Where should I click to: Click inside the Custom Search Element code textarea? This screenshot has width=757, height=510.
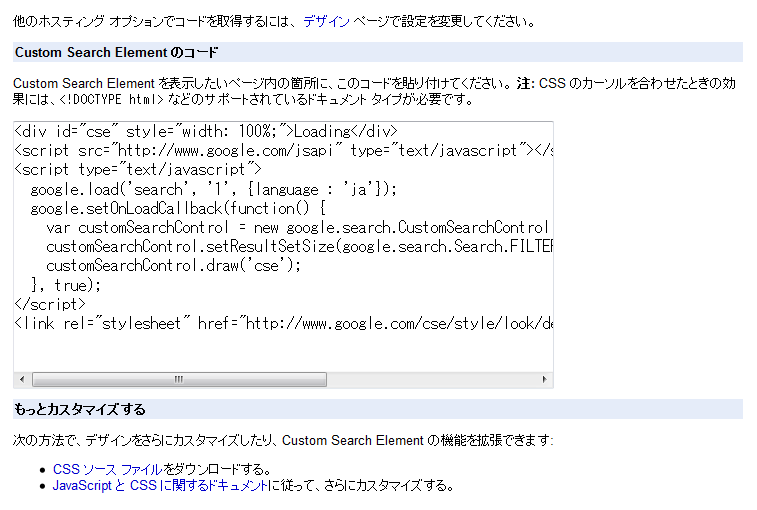(x=283, y=255)
